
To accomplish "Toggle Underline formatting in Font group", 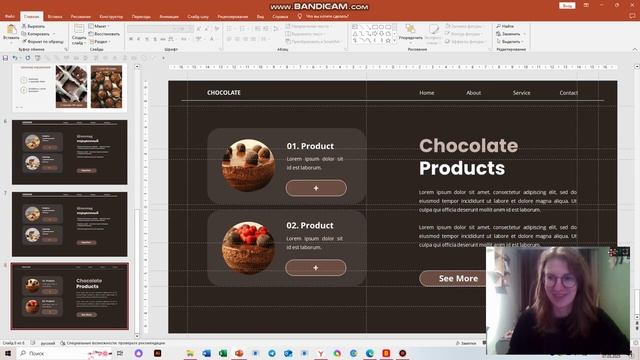I will pyautogui.click(x=147, y=39).
